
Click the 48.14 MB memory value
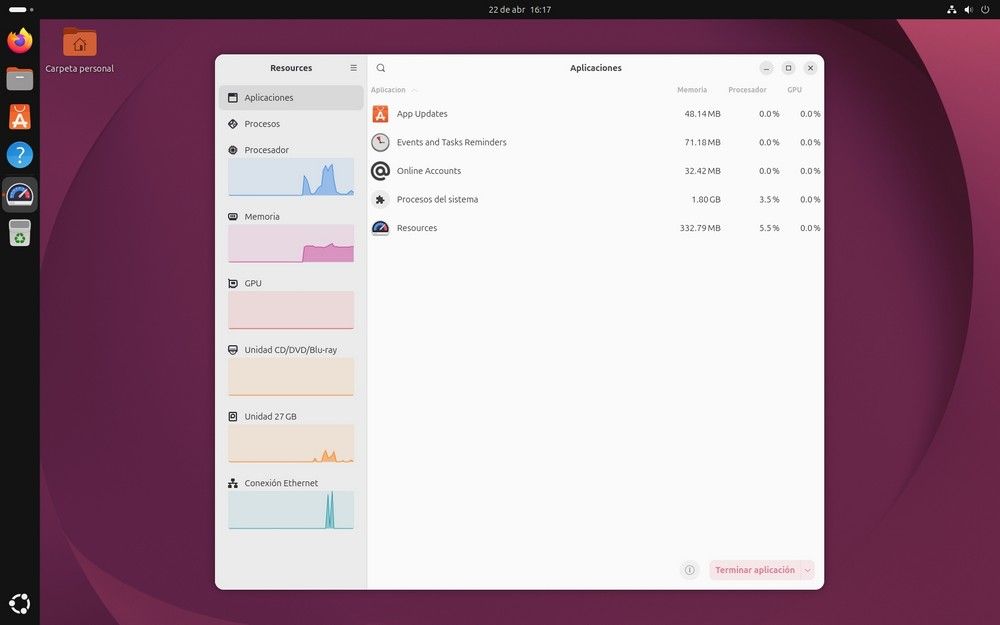point(702,114)
